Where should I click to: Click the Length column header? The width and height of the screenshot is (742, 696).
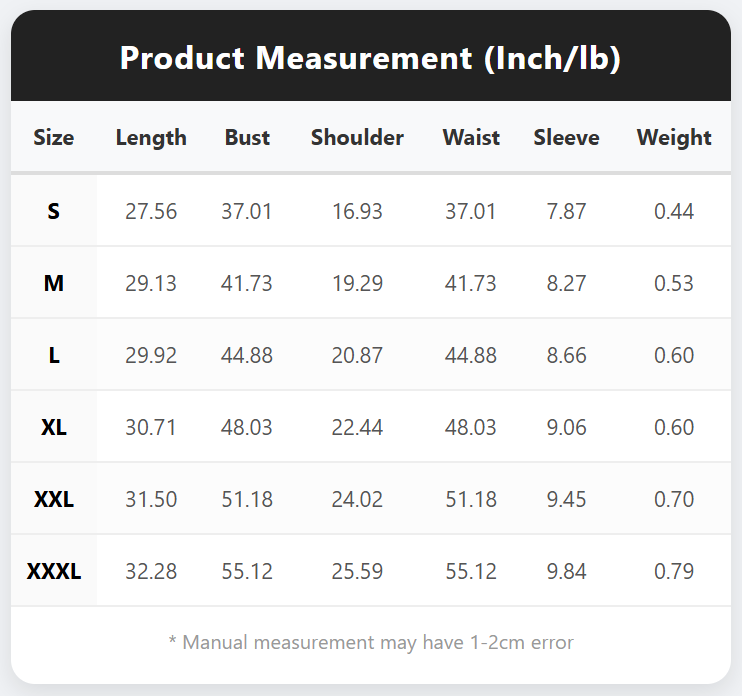151,138
